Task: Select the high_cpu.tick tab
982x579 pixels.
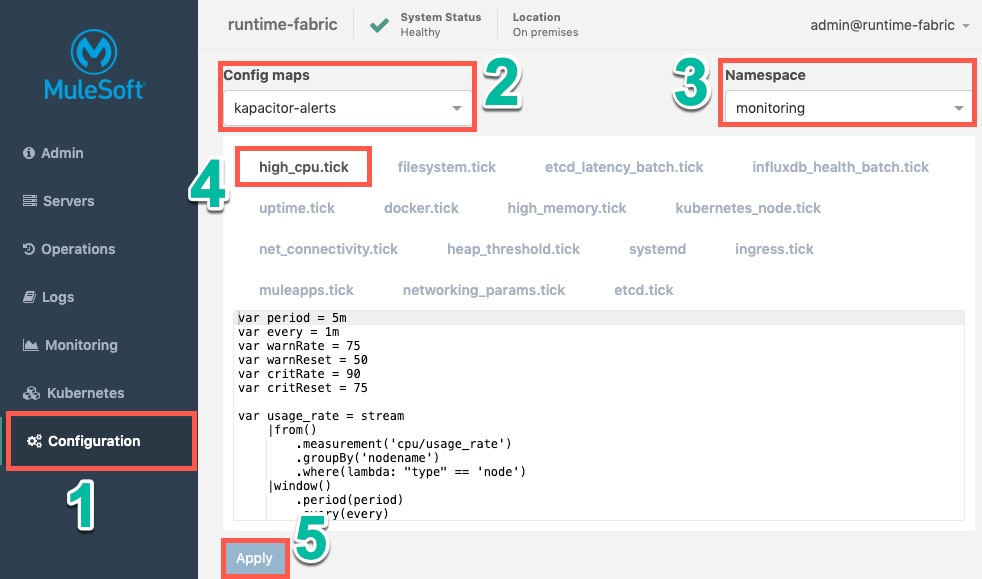Action: (304, 167)
